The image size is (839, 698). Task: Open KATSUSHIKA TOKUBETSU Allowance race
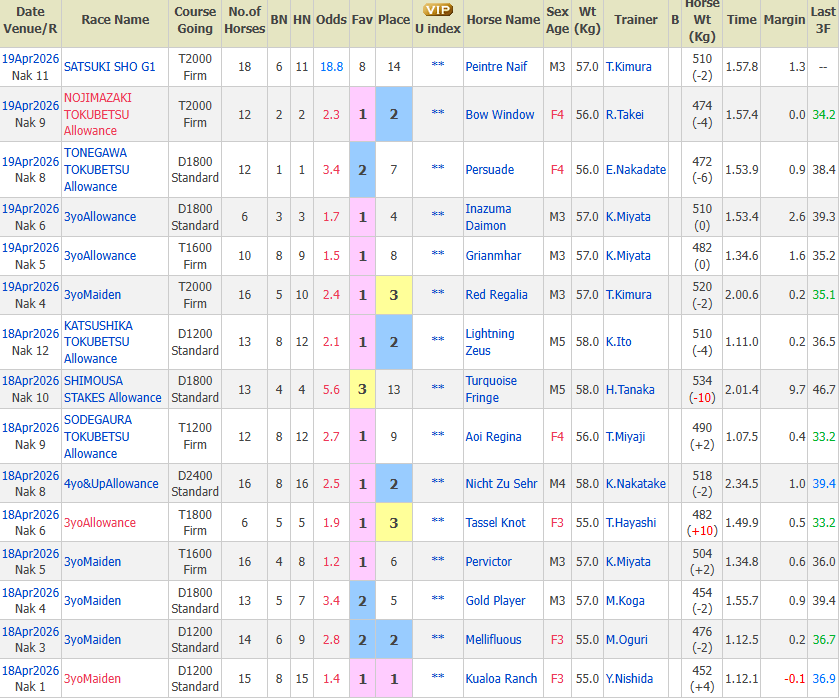(98, 342)
